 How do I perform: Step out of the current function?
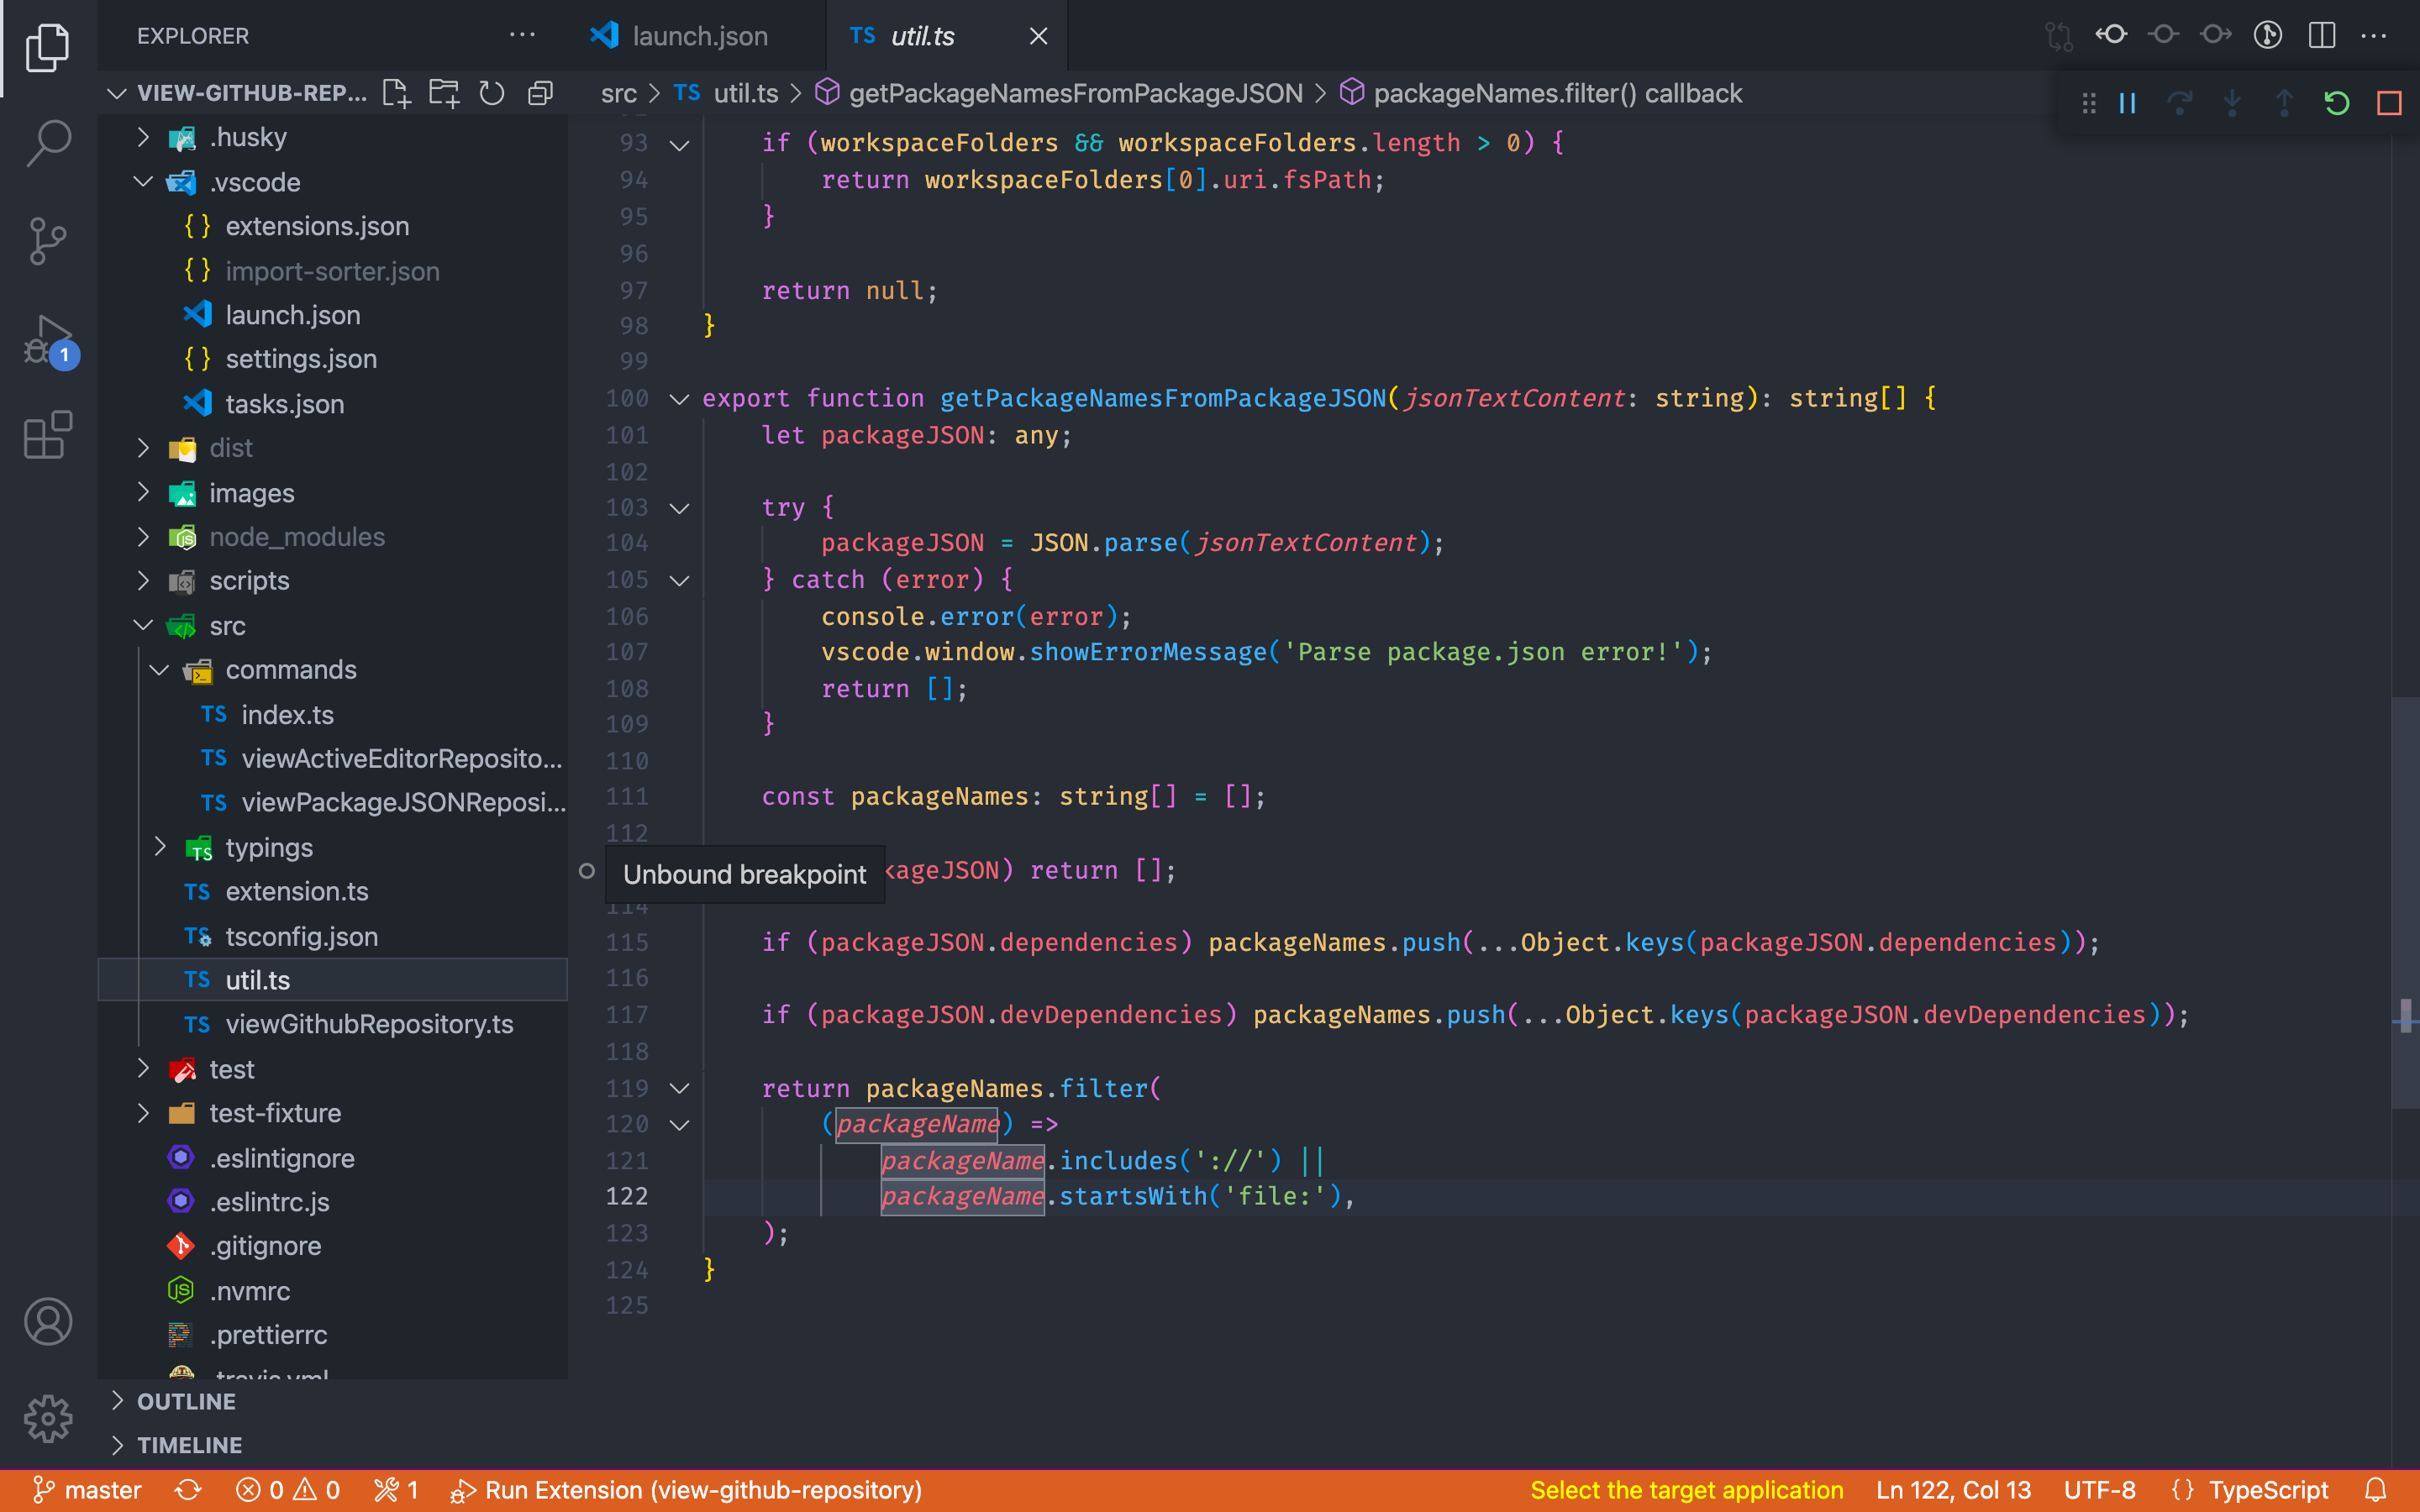click(x=2284, y=102)
